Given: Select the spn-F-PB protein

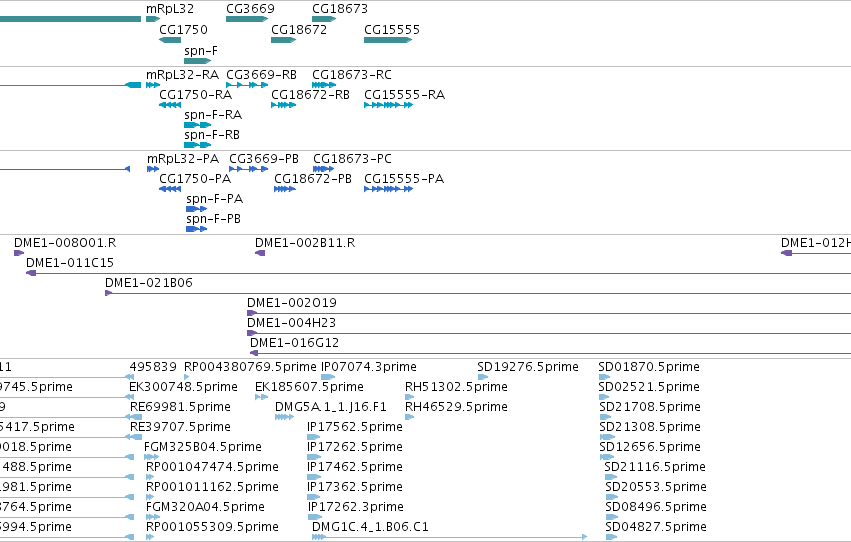Looking at the screenshot, I should tap(196, 229).
